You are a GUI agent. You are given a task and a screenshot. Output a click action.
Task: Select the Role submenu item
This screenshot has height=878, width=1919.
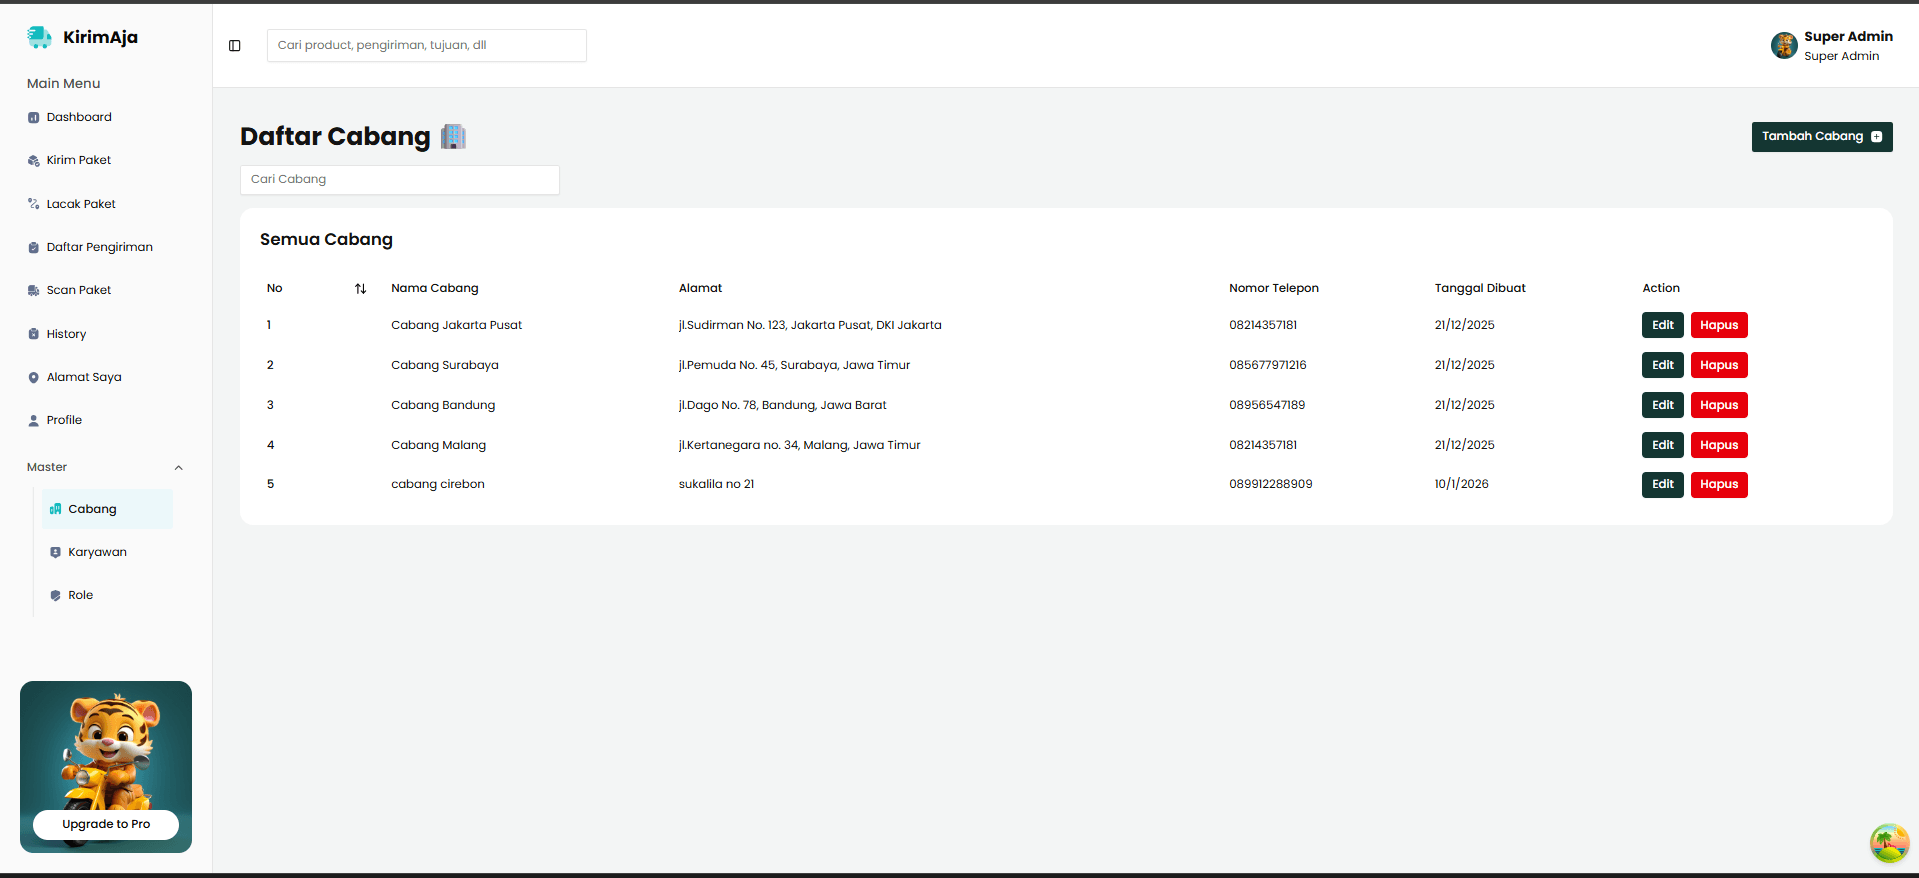[x=80, y=595]
